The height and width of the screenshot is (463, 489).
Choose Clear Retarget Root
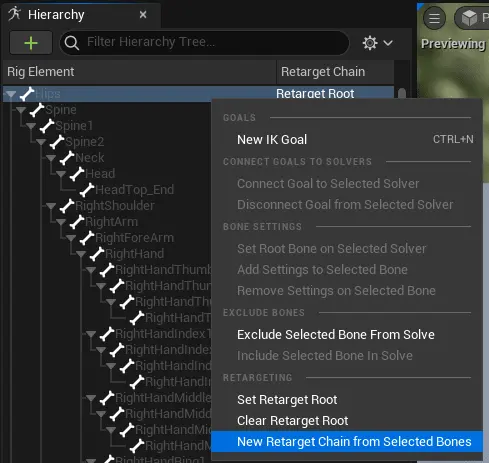[347, 421]
